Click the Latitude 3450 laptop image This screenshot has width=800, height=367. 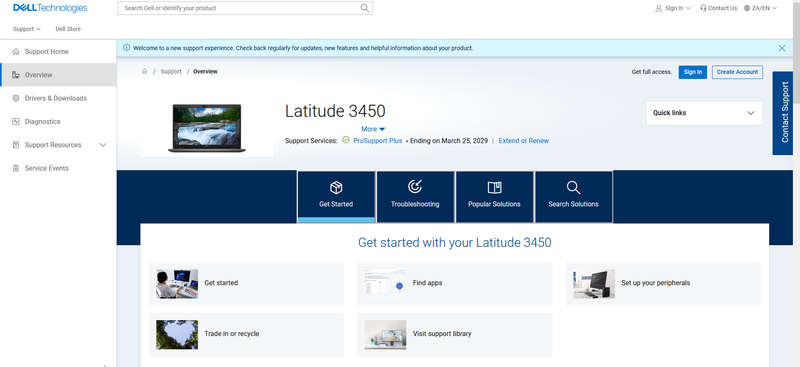[207, 128]
